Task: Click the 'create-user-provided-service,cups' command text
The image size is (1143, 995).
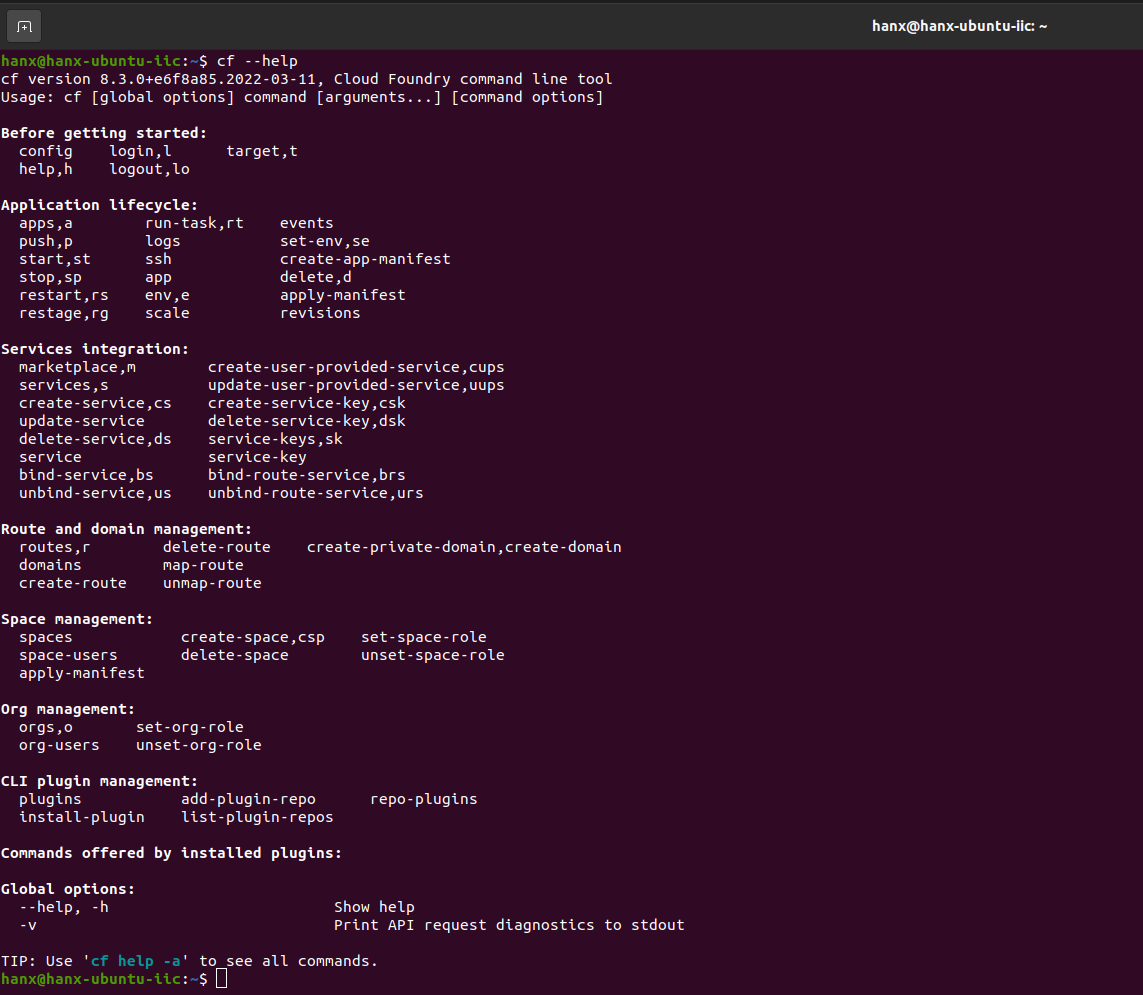Action: pyautogui.click(x=356, y=367)
